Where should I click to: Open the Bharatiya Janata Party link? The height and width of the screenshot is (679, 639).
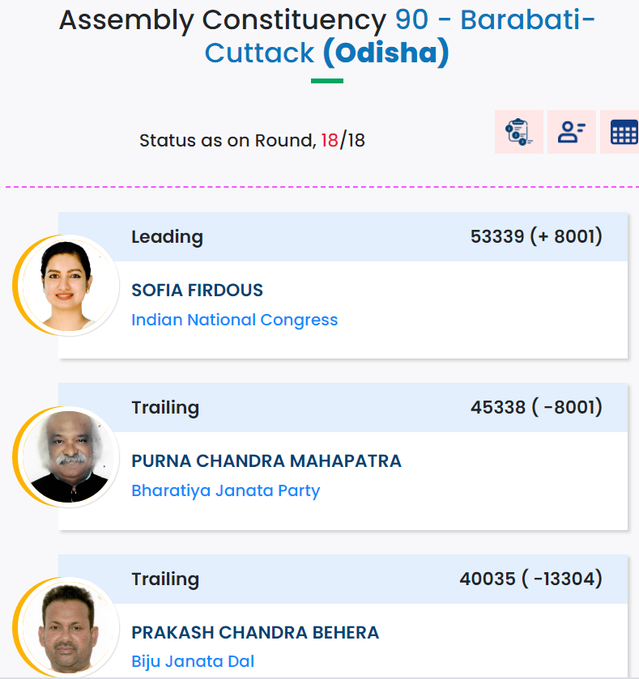click(226, 491)
